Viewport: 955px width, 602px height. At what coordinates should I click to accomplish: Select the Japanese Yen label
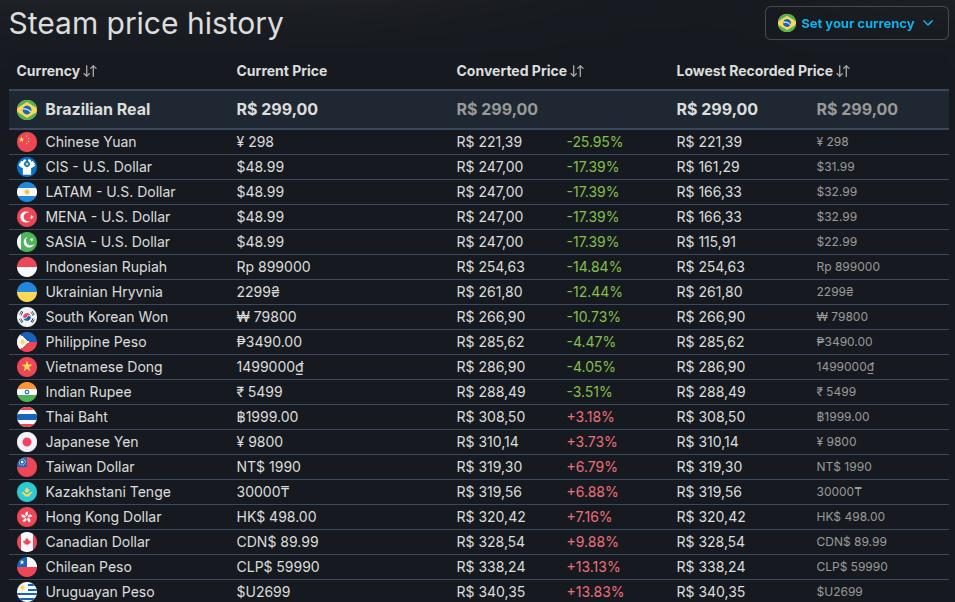(92, 442)
